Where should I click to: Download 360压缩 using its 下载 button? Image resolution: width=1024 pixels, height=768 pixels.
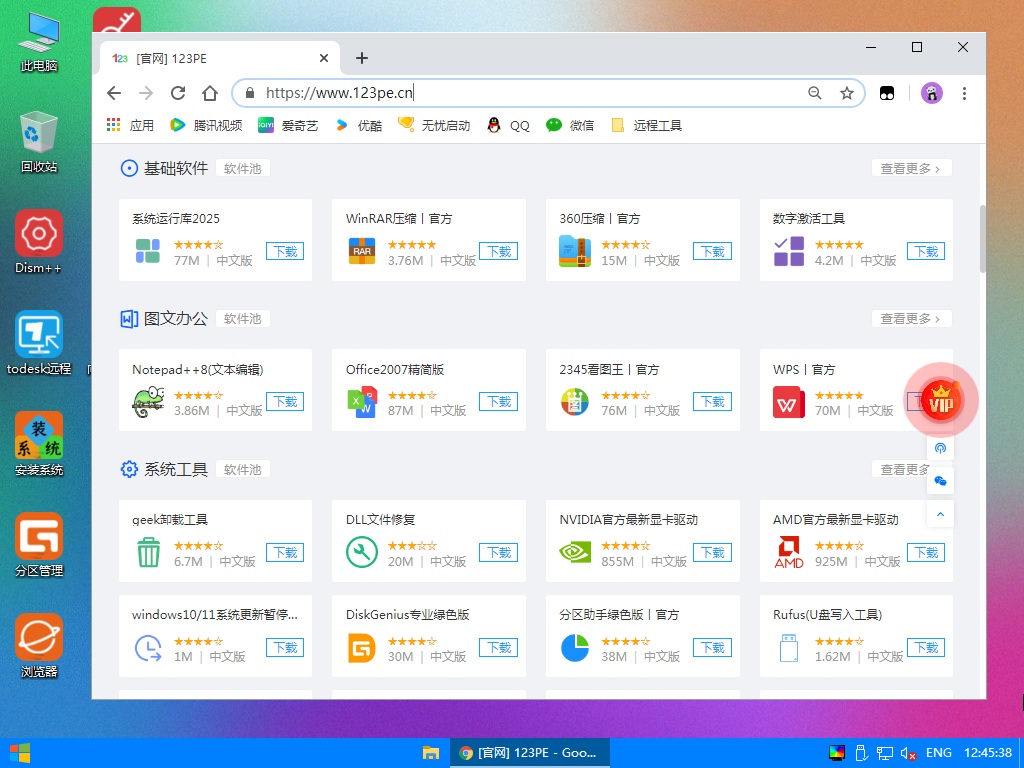tap(712, 251)
